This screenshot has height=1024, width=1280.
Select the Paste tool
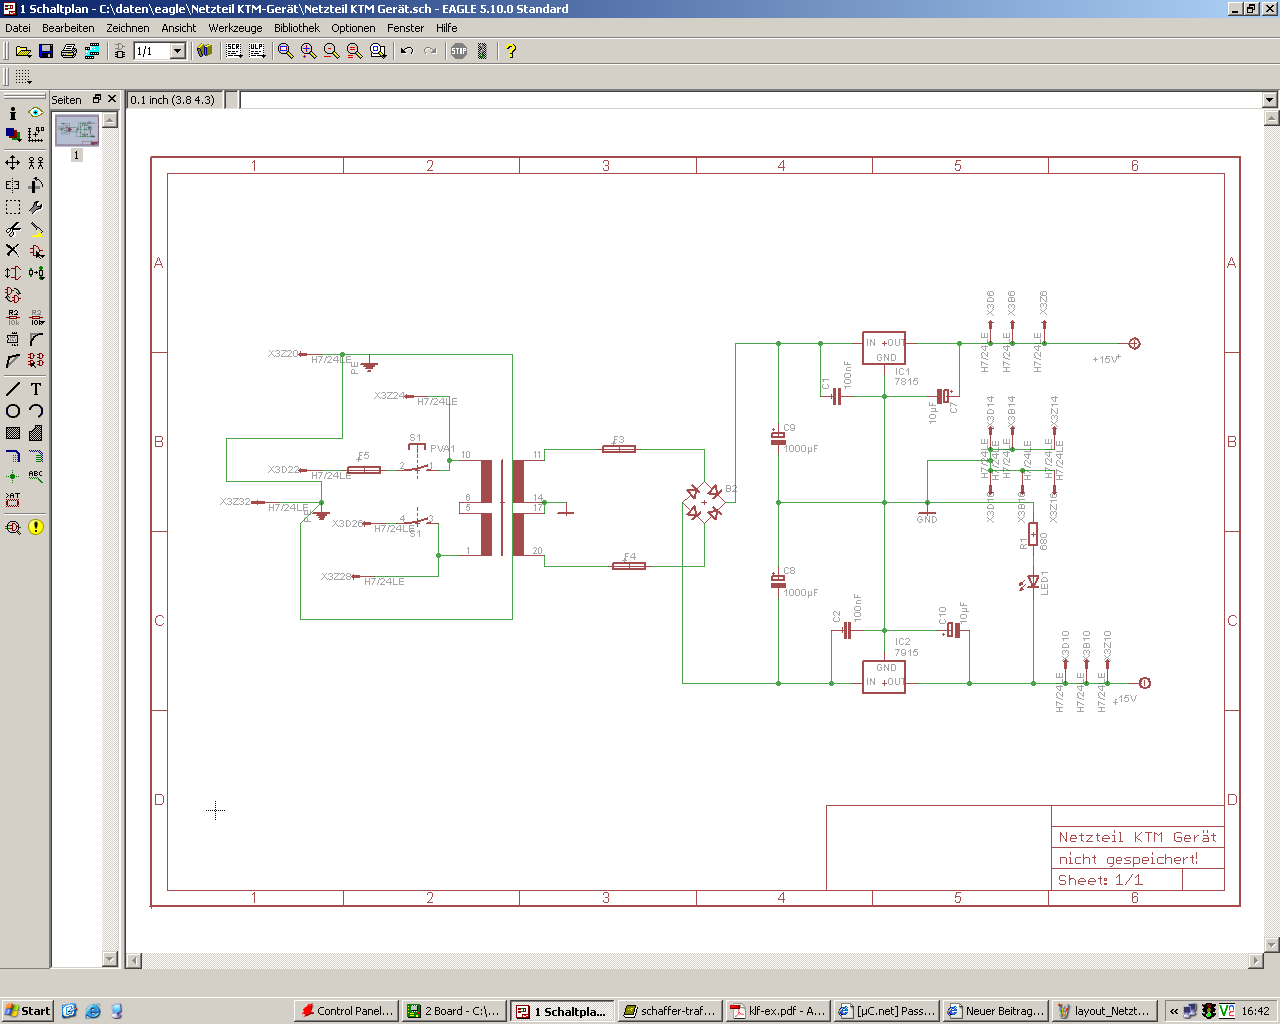(x=36, y=229)
